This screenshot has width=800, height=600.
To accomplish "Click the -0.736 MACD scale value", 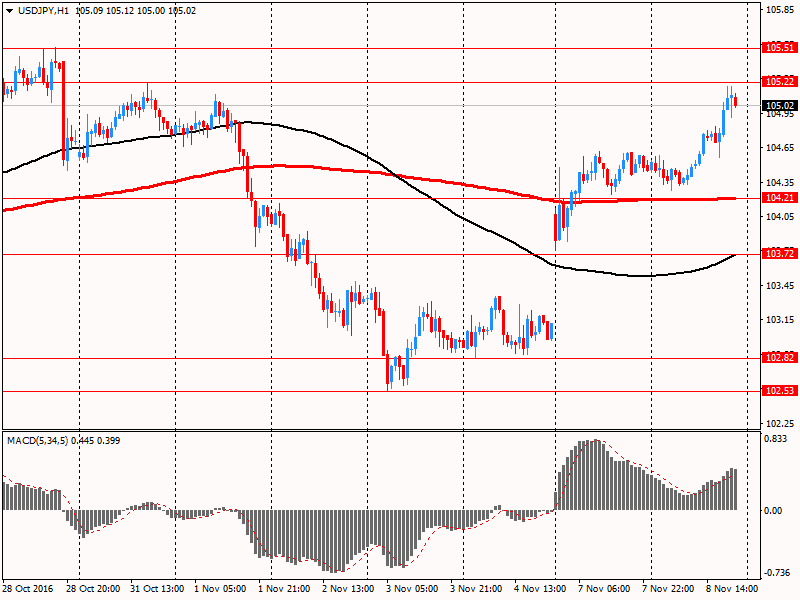I will (776, 573).
